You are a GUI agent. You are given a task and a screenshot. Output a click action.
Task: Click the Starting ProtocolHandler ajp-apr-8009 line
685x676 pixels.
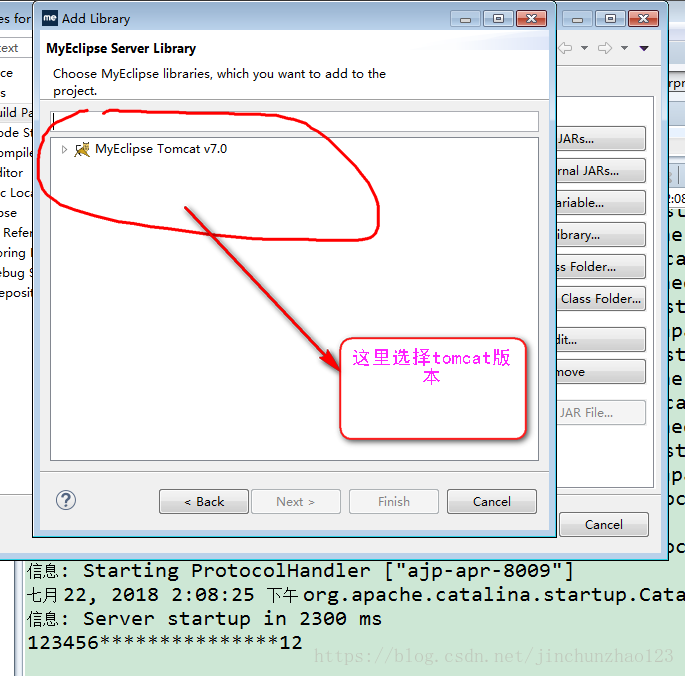pos(300,571)
